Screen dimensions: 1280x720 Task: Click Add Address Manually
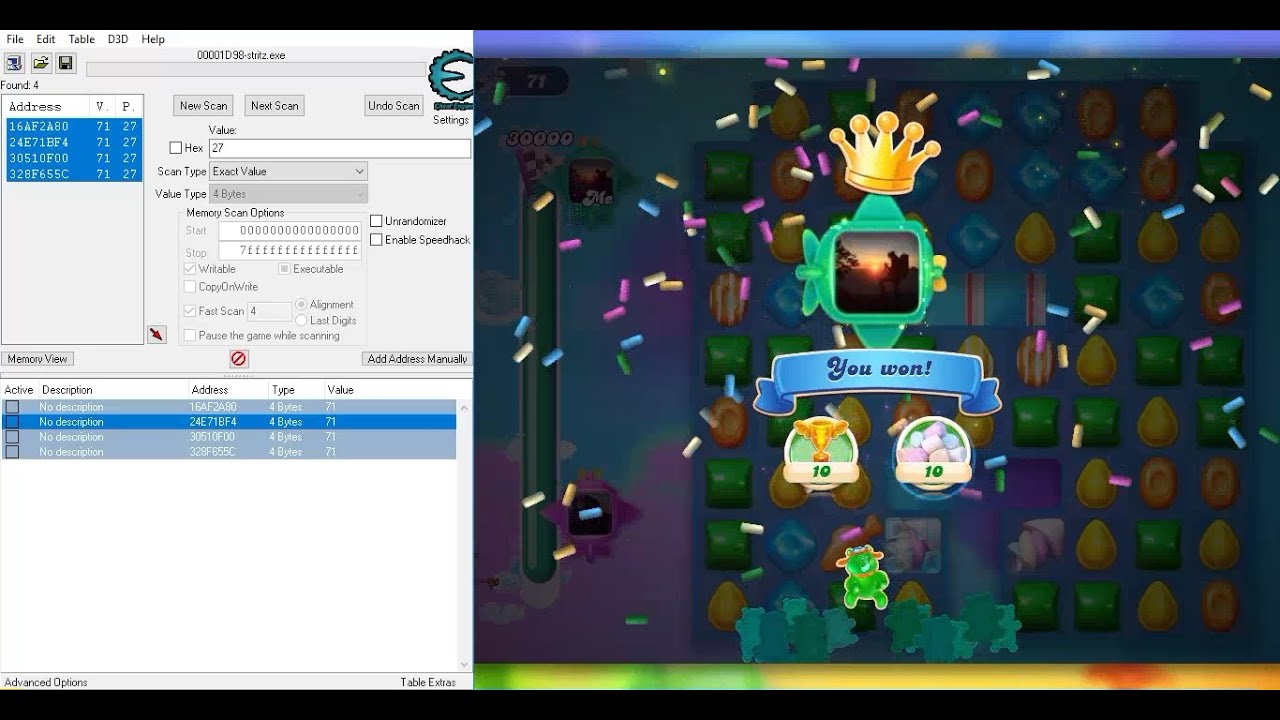tap(417, 359)
